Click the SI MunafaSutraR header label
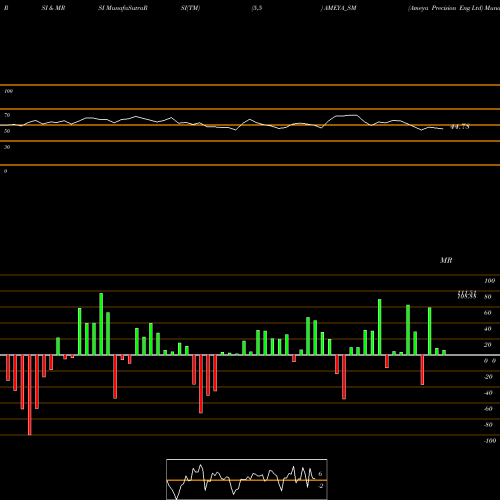500x500 pixels. coord(123,8)
